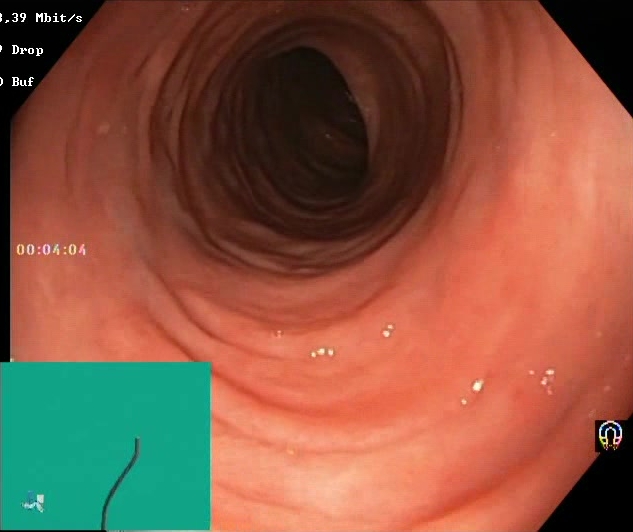Viewport: 633px width, 532px height.
Task: Click the magnet icon at right edge
Action: [610, 436]
